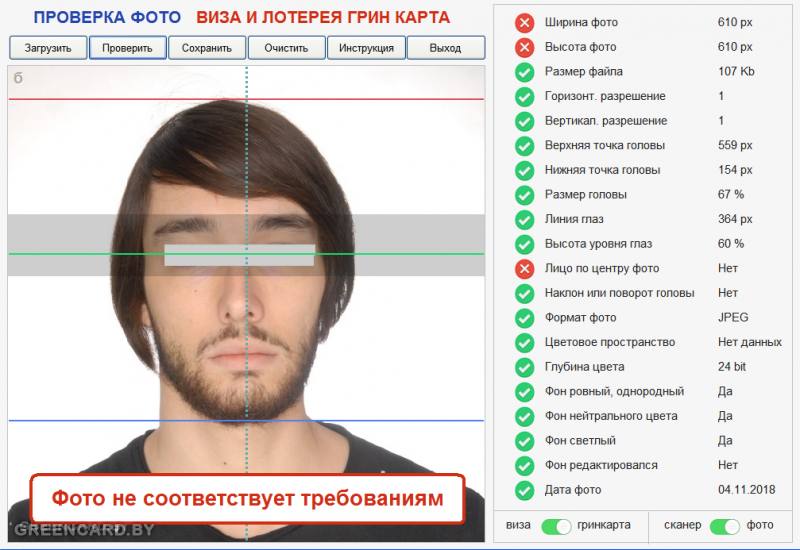Click the red cross next to Ширина фото
Image resolution: width=800 pixels, height=550 pixels.
coord(524,23)
